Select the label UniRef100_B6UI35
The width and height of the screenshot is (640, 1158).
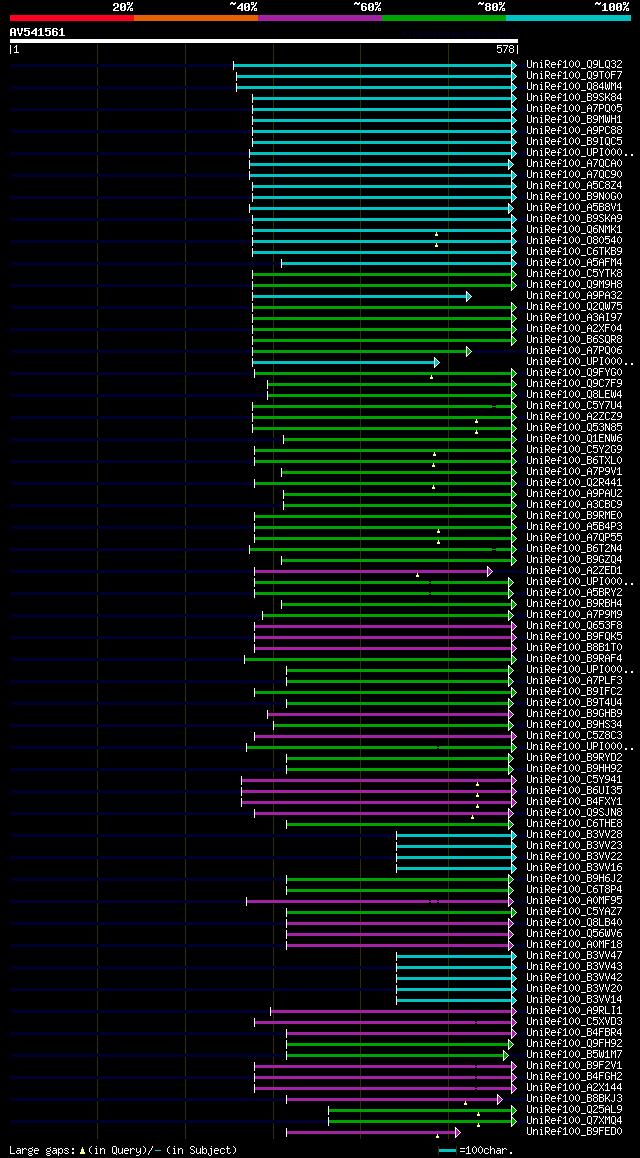574,791
